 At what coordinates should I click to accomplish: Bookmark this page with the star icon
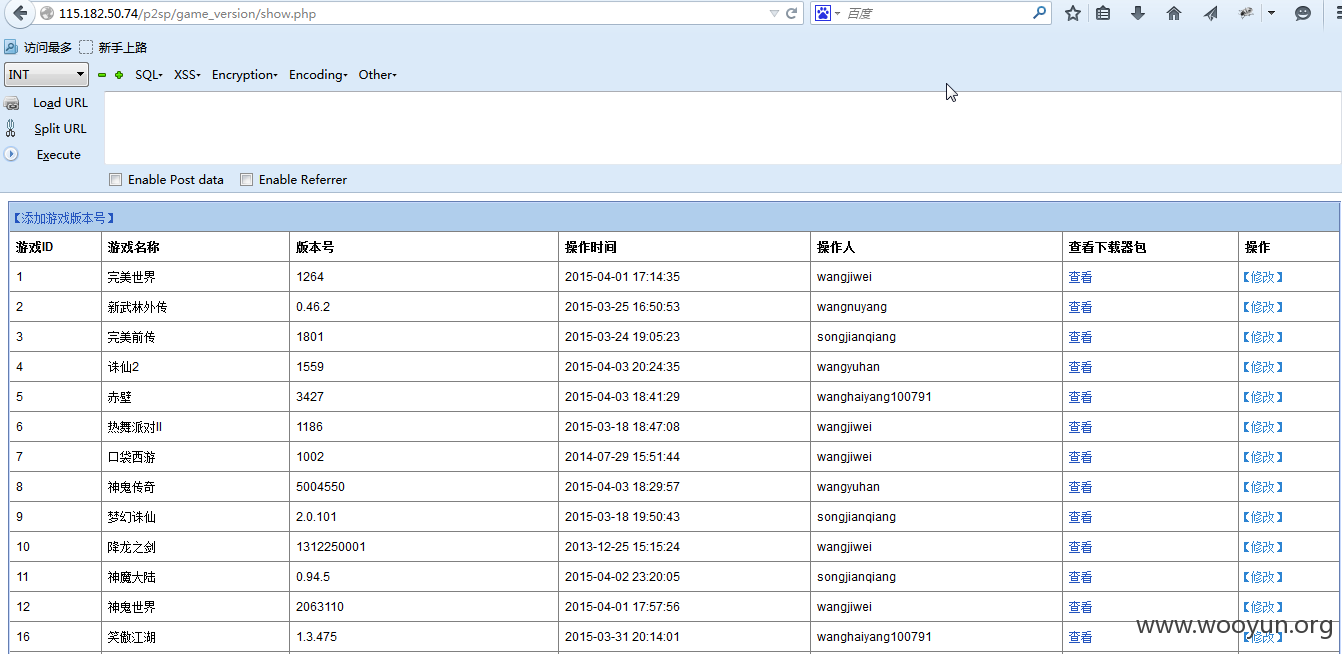pos(1073,13)
